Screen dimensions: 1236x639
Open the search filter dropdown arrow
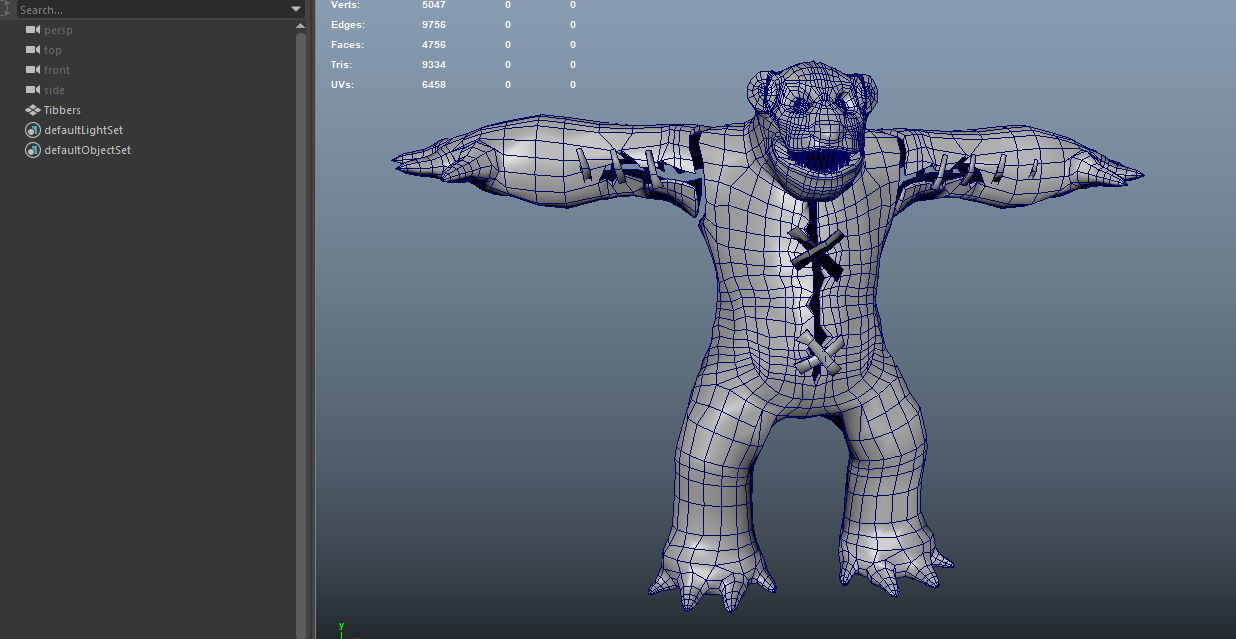point(297,9)
